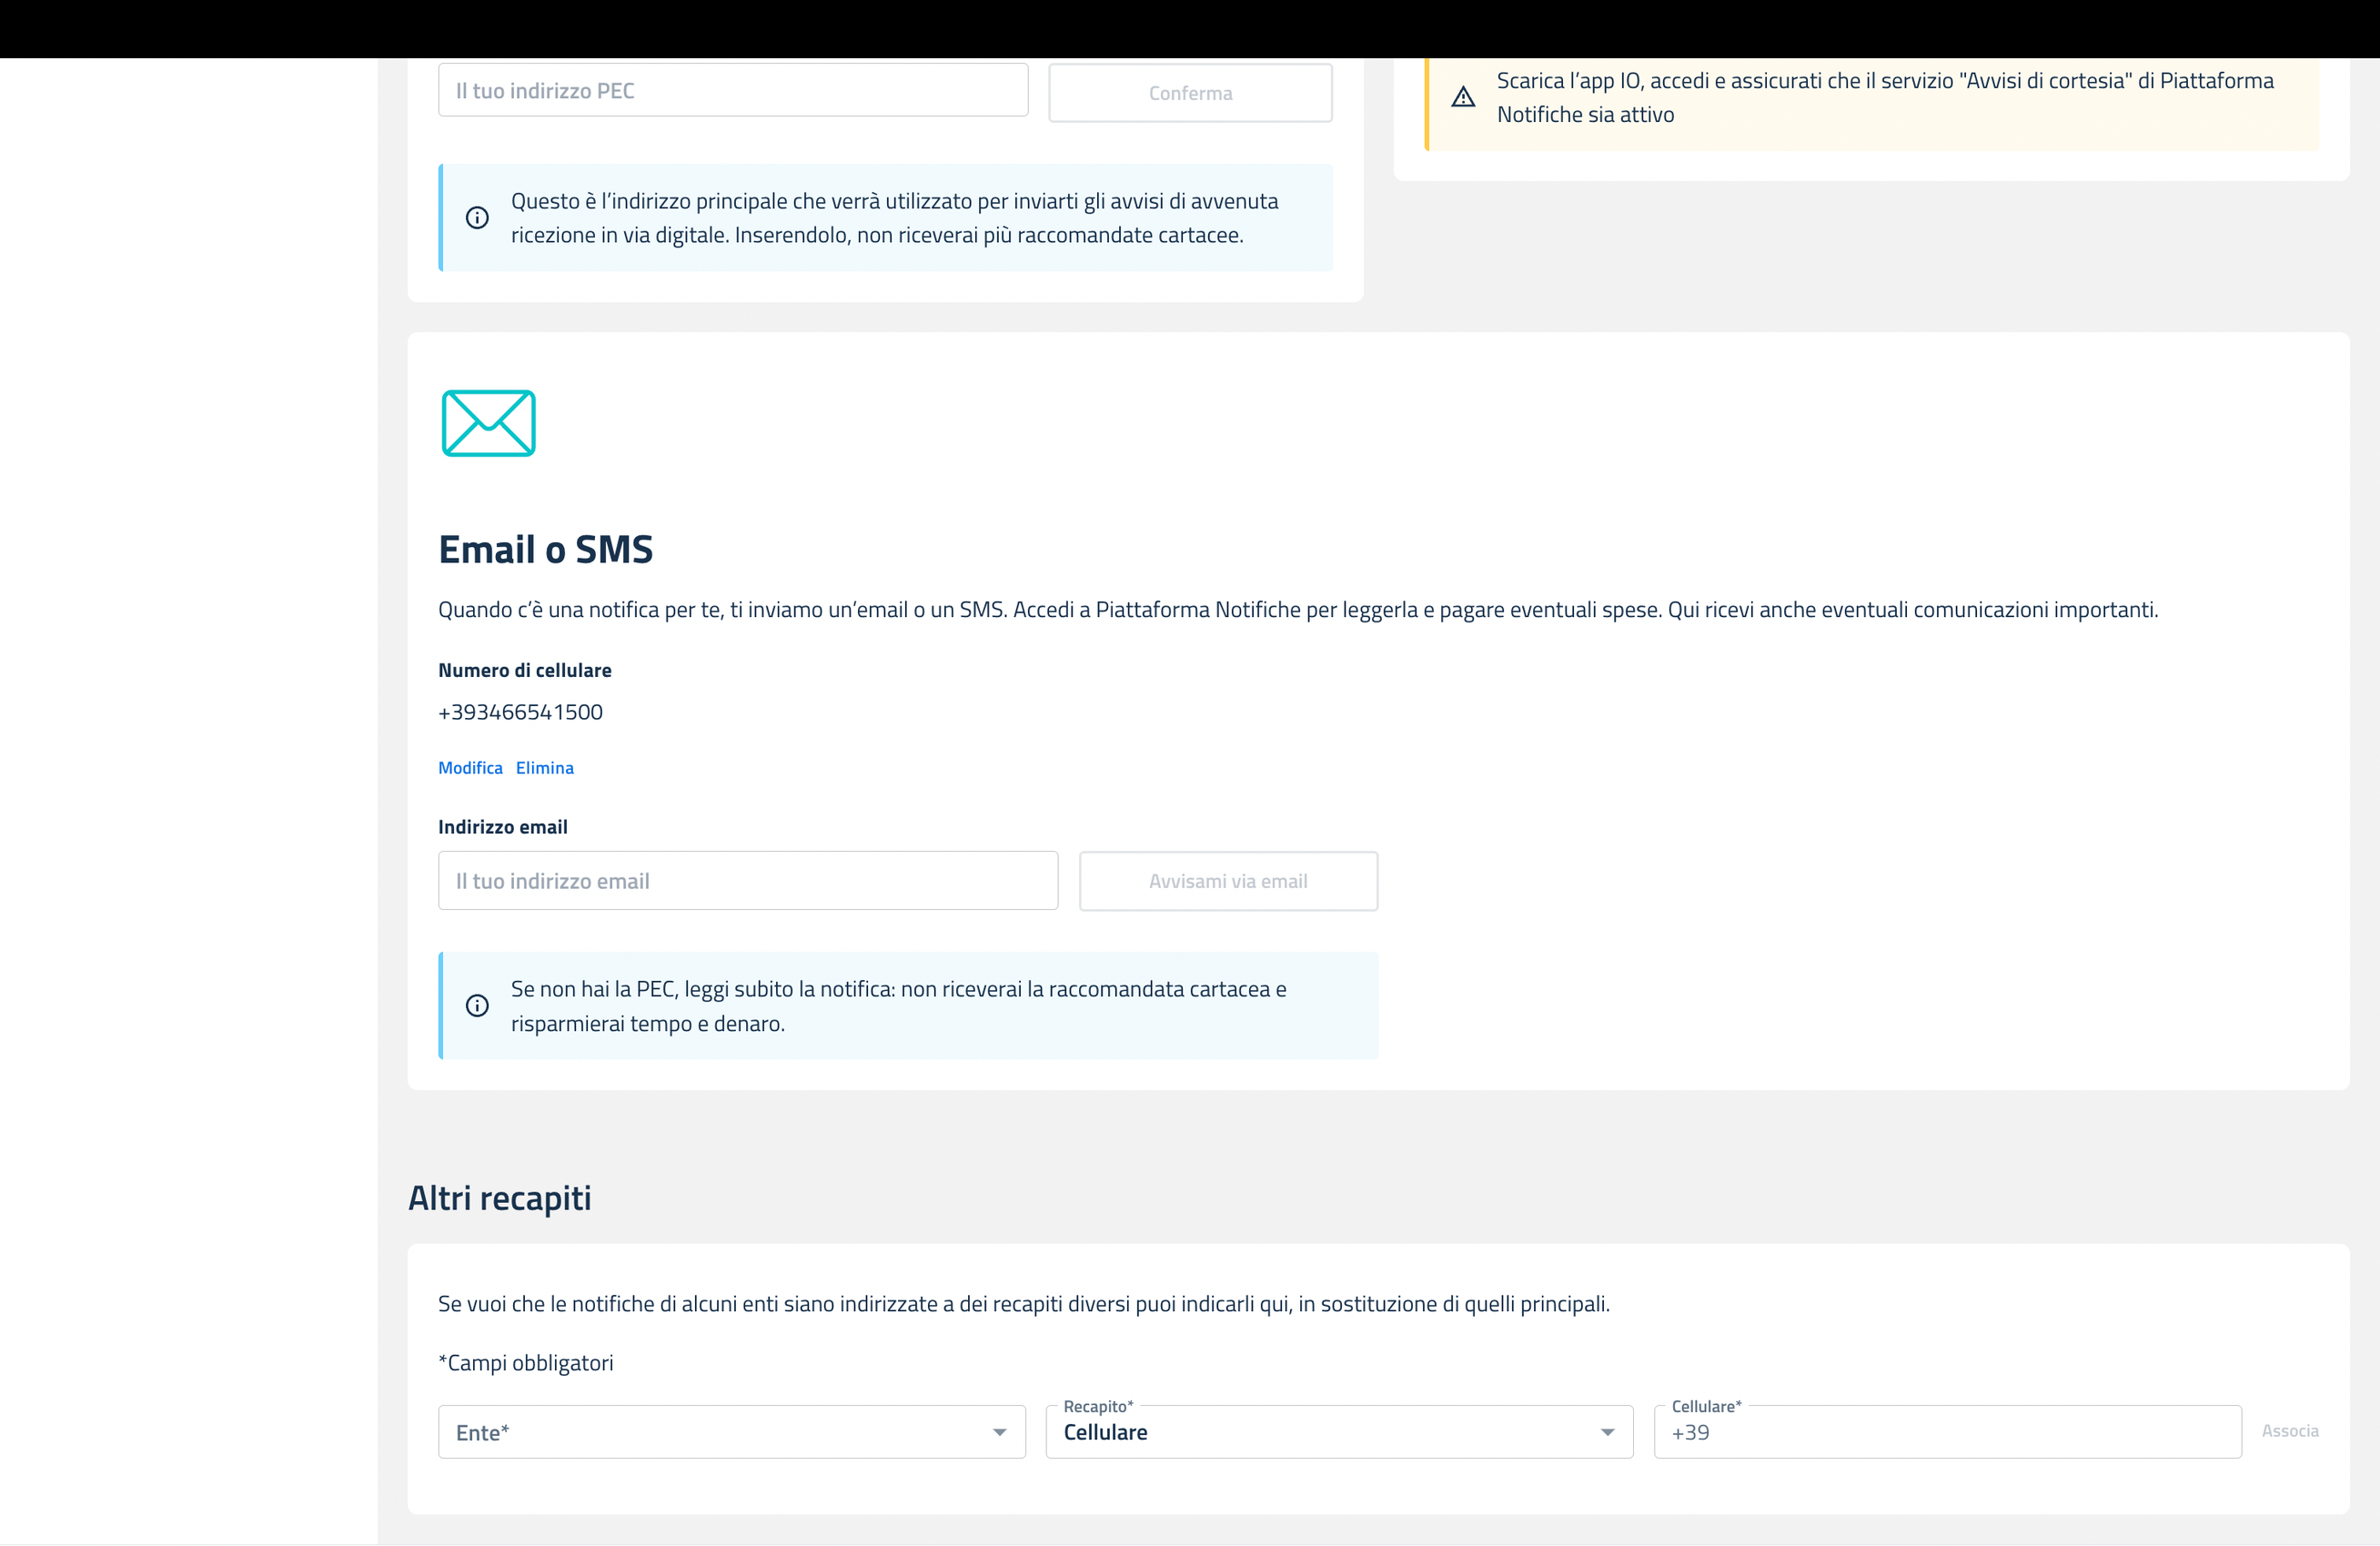Click info icon beside raccomandata cartacea notice
Viewport: 2380px width, 1546px height.
point(477,1005)
